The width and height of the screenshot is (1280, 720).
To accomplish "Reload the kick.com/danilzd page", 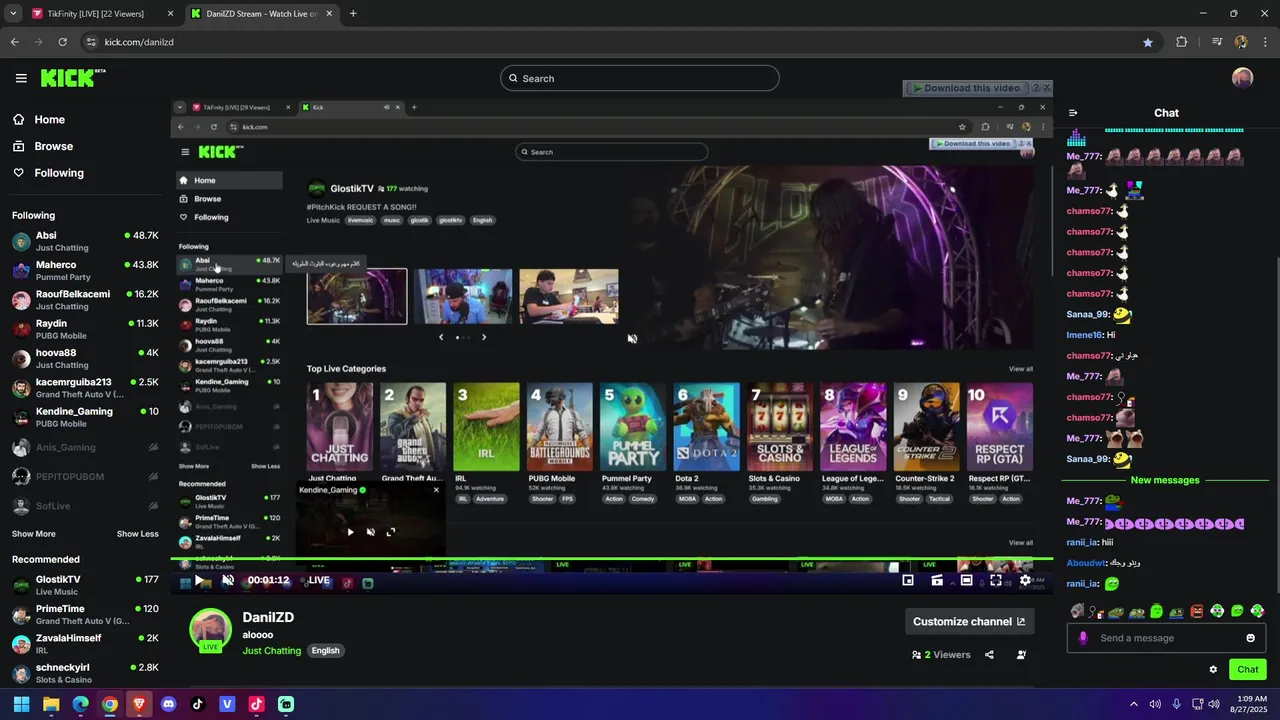I will tap(62, 42).
